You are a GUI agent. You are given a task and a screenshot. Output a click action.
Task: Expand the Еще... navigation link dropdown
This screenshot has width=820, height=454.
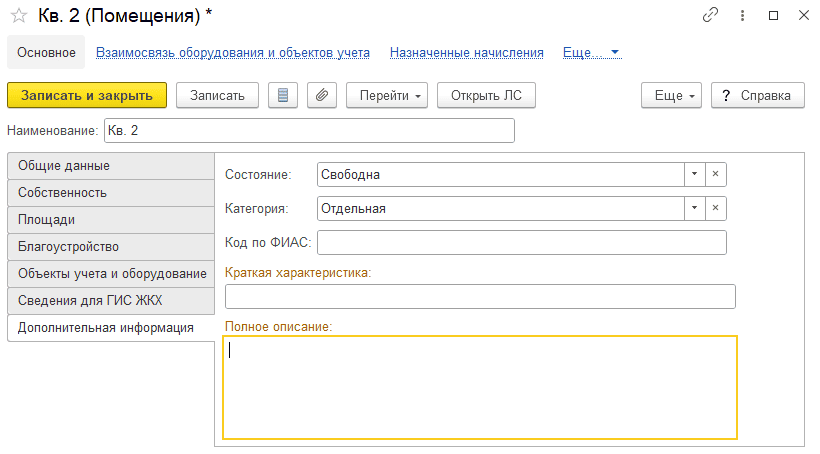click(592, 52)
